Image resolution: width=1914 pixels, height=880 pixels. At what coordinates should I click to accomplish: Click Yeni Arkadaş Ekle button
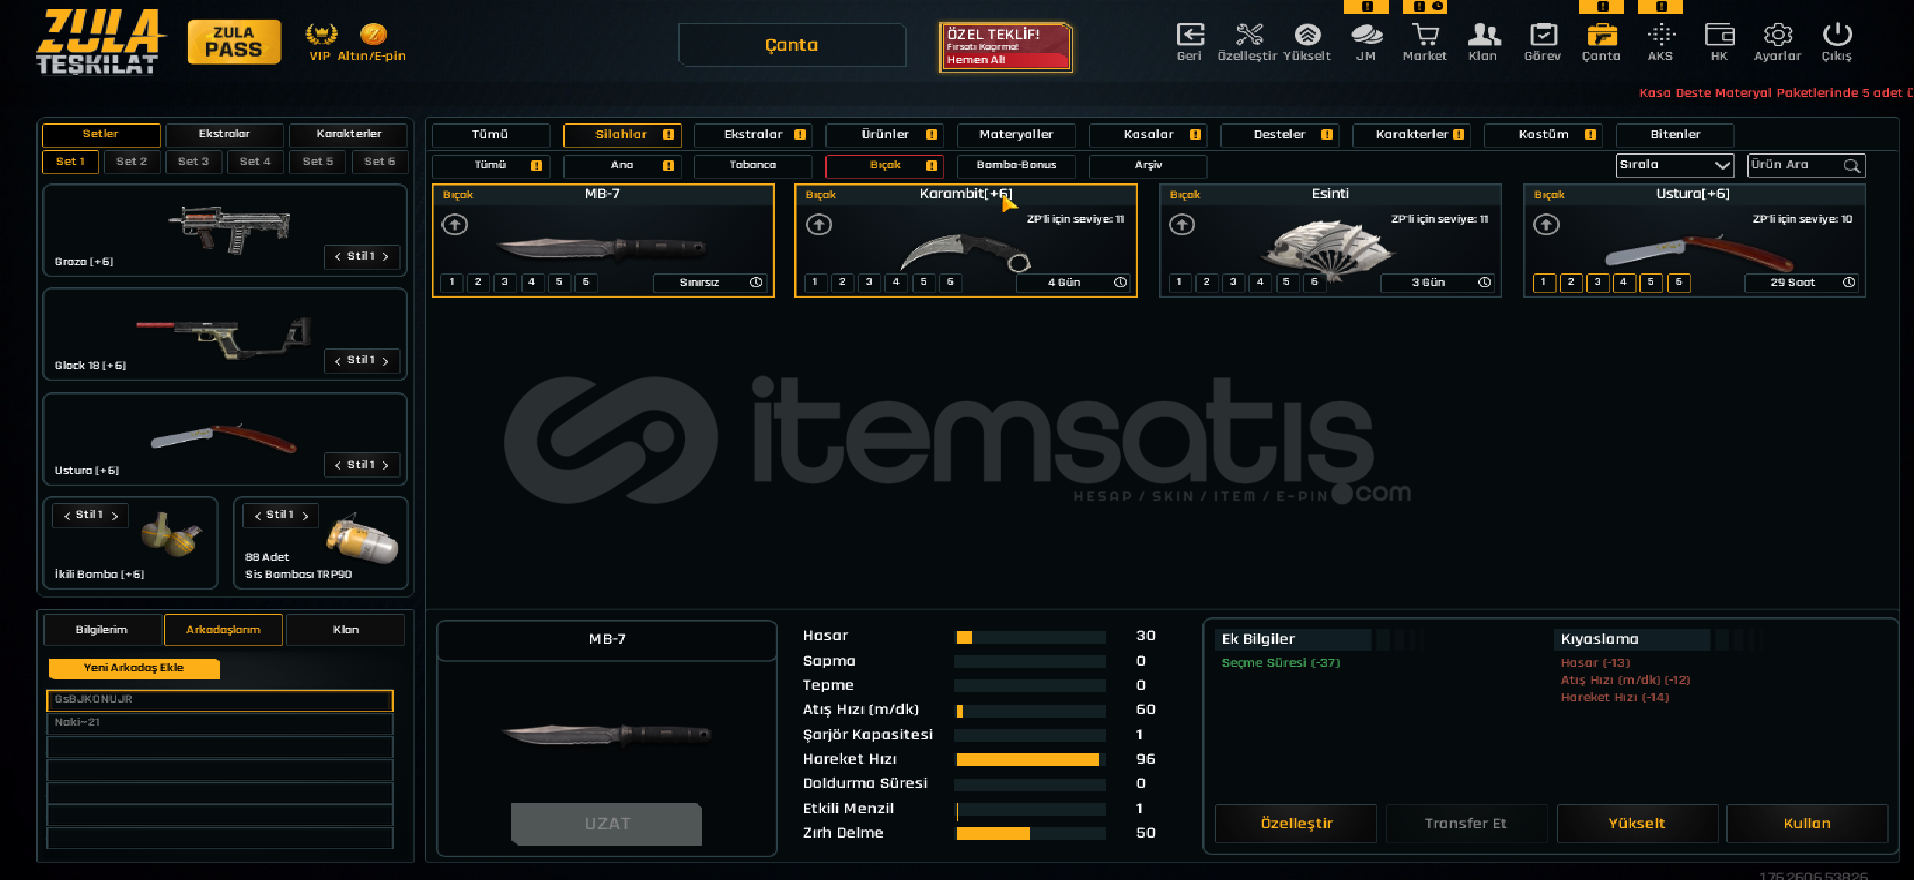click(134, 668)
